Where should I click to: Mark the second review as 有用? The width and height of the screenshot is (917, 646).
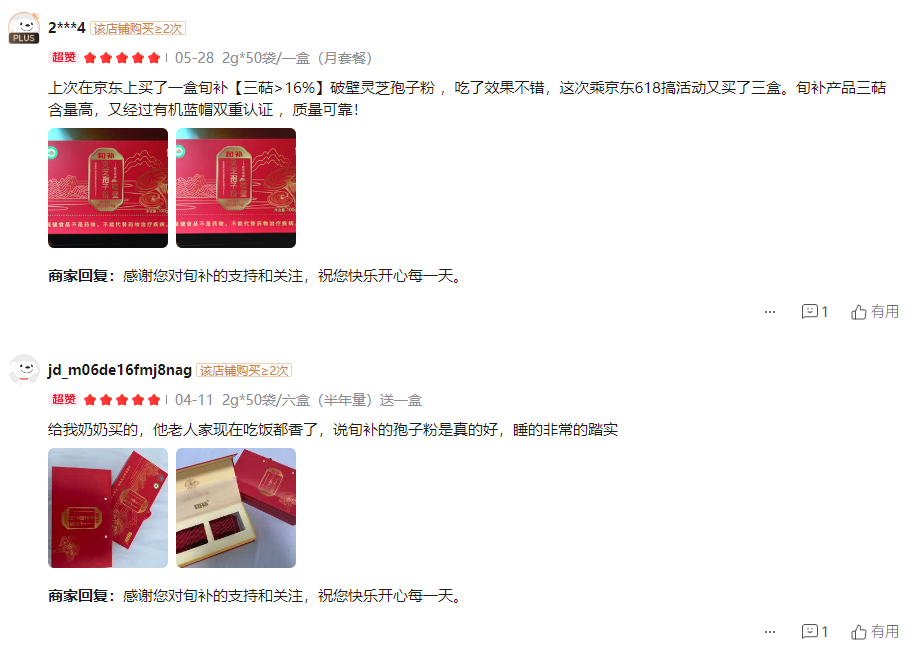point(875,631)
